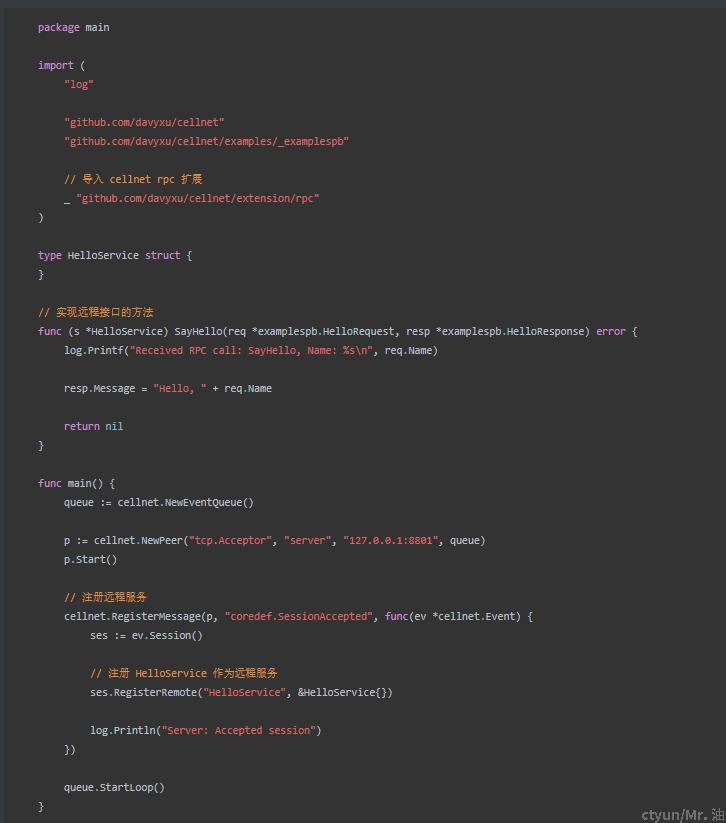Click the "return nil" statement
This screenshot has width=726, height=823.
[93, 426]
